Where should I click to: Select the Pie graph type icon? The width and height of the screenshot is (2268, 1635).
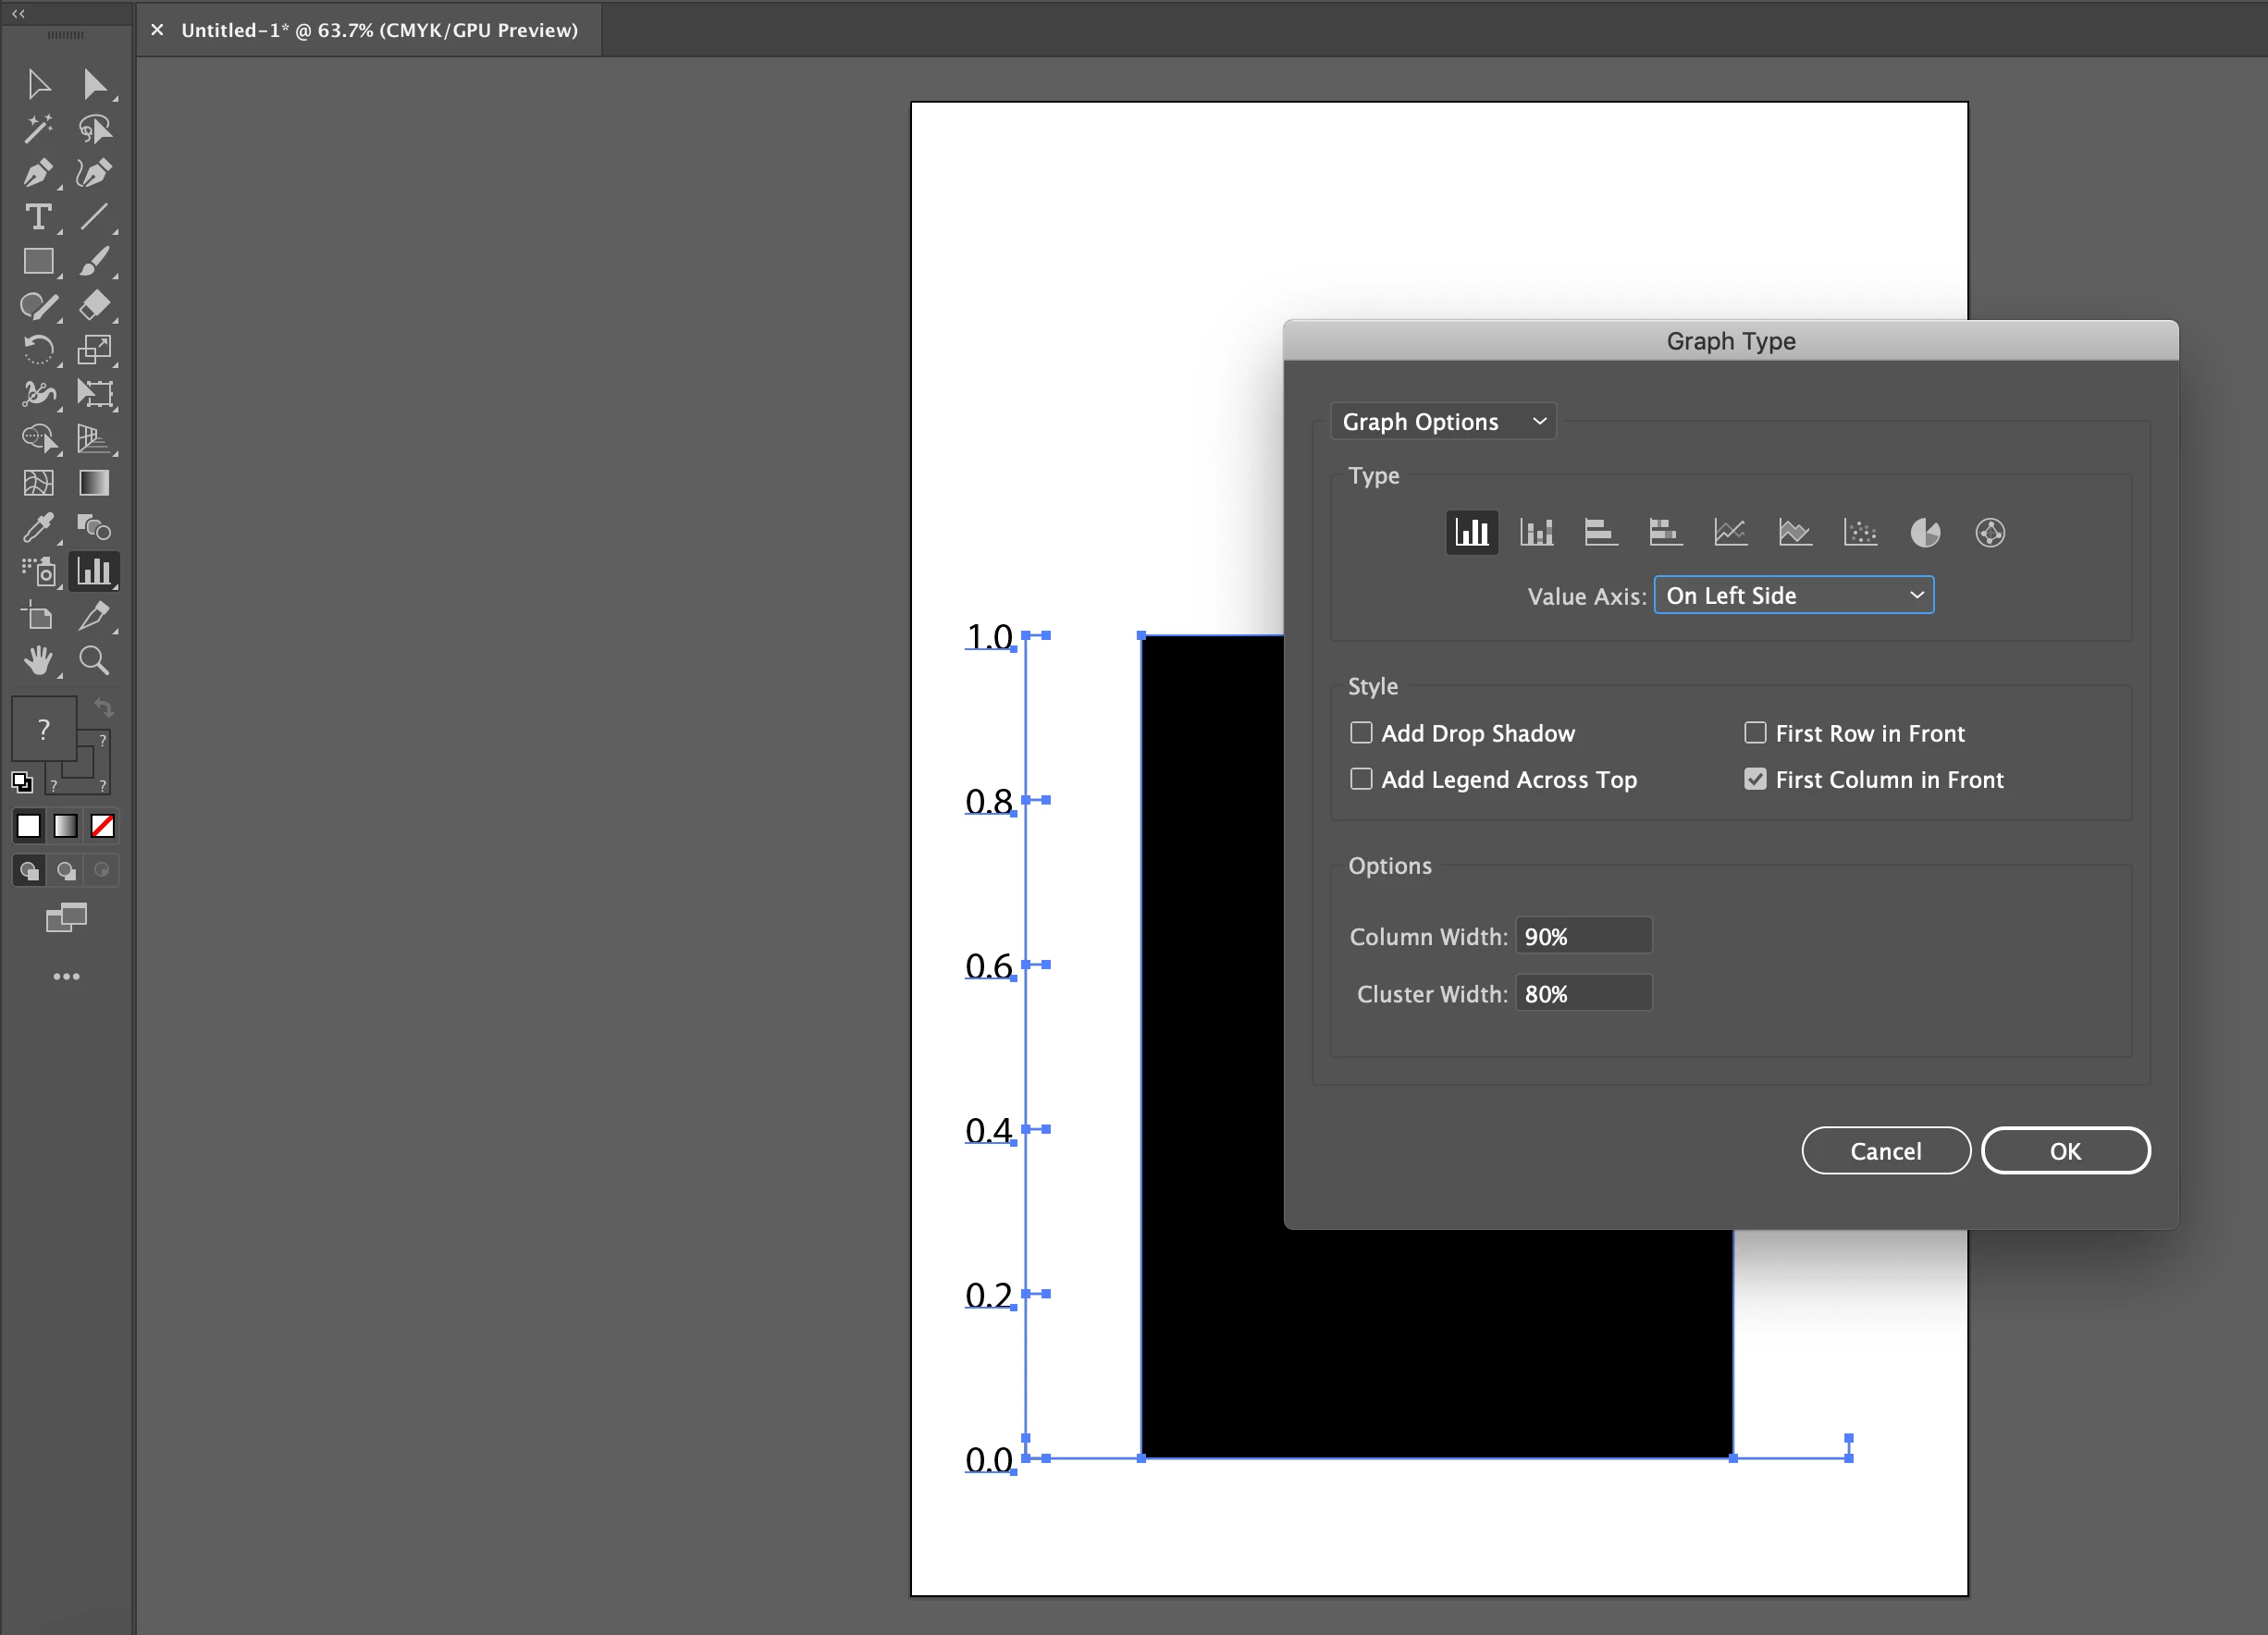1925,533
